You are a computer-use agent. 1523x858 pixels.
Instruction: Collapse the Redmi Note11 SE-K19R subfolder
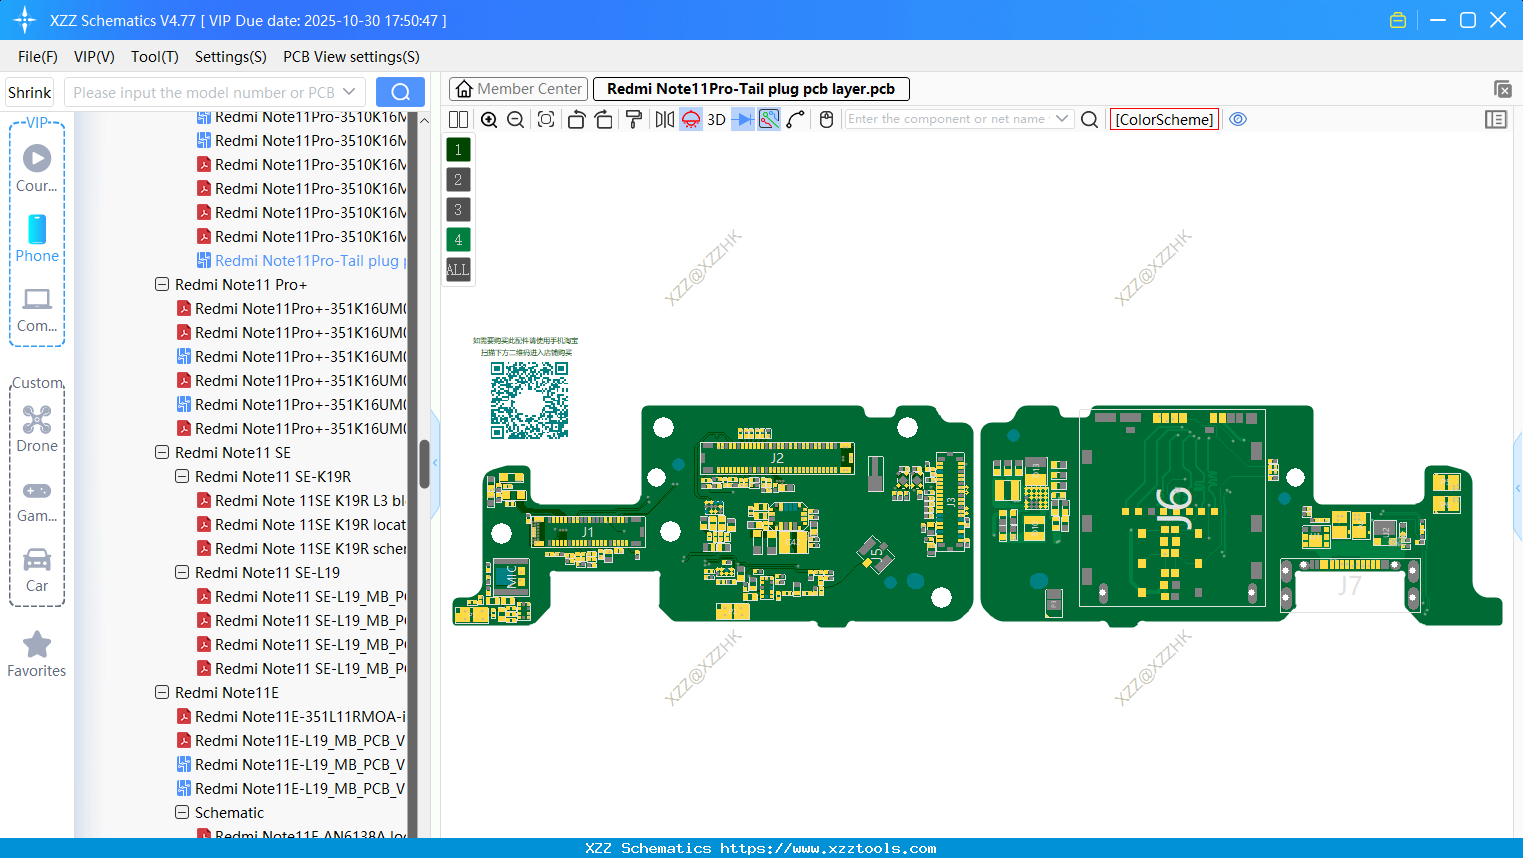[182, 476]
